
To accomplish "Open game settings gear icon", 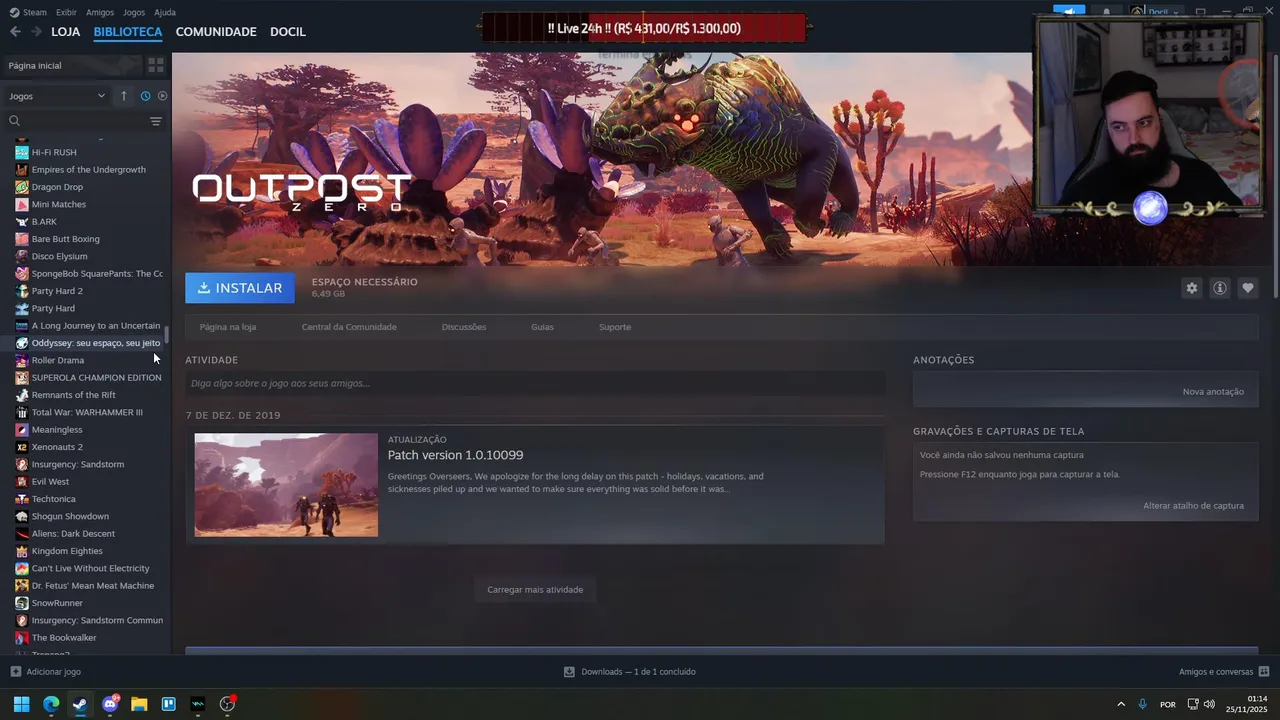I will click(x=1191, y=288).
